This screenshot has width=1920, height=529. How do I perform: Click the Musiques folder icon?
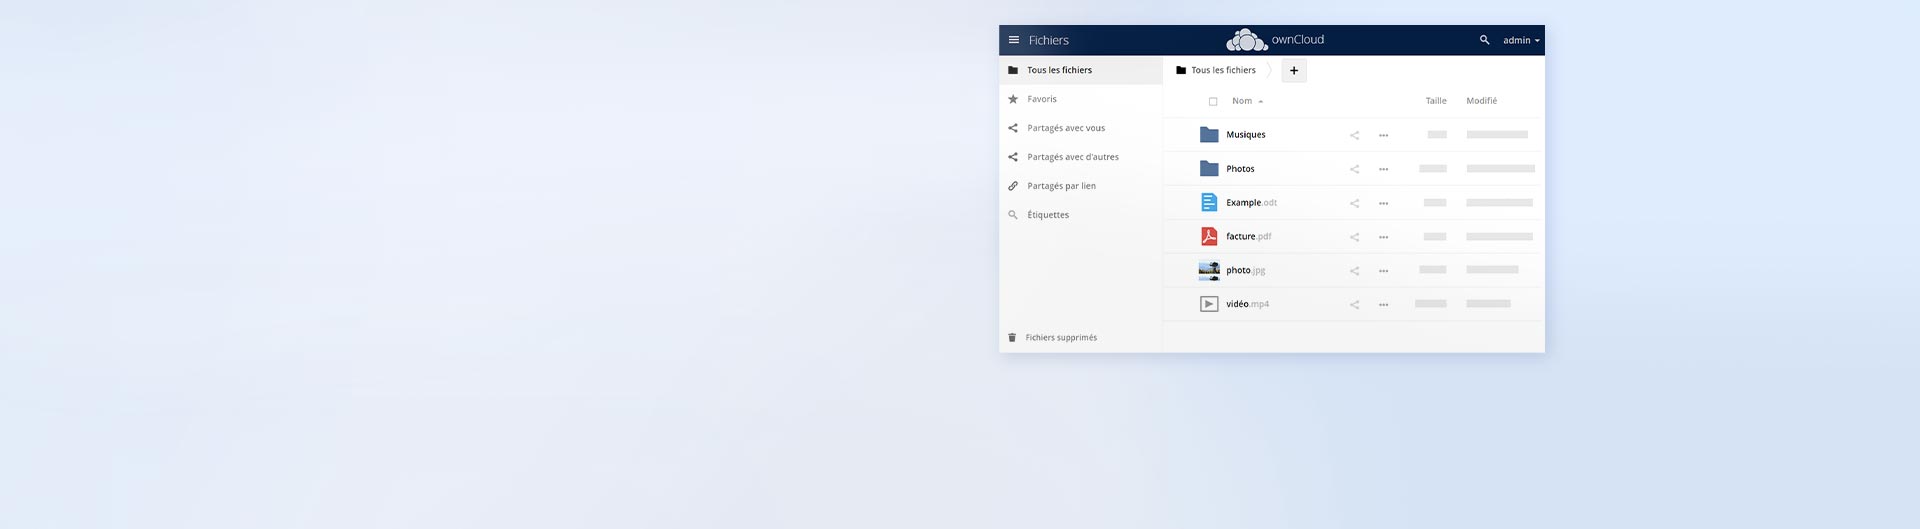click(x=1209, y=134)
